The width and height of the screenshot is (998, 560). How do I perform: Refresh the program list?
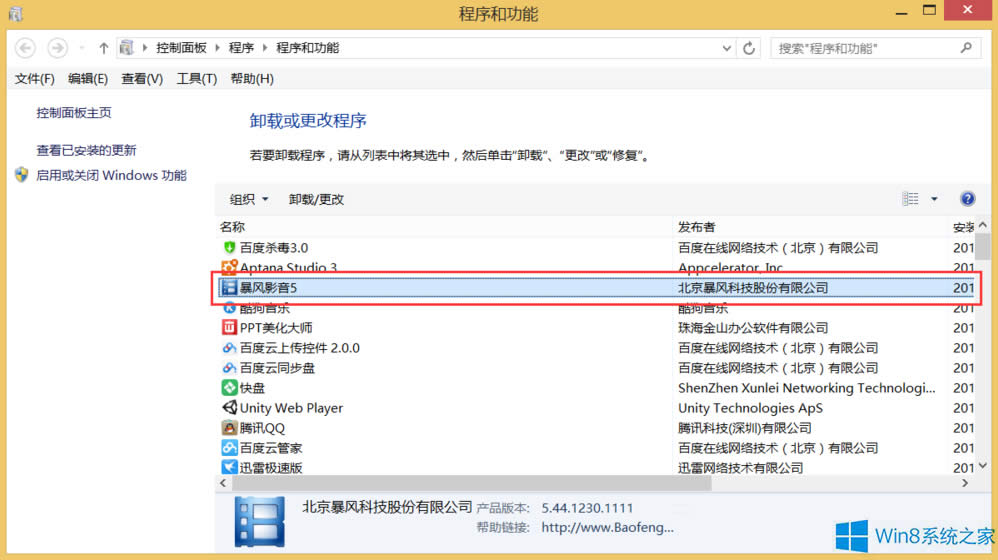[749, 48]
